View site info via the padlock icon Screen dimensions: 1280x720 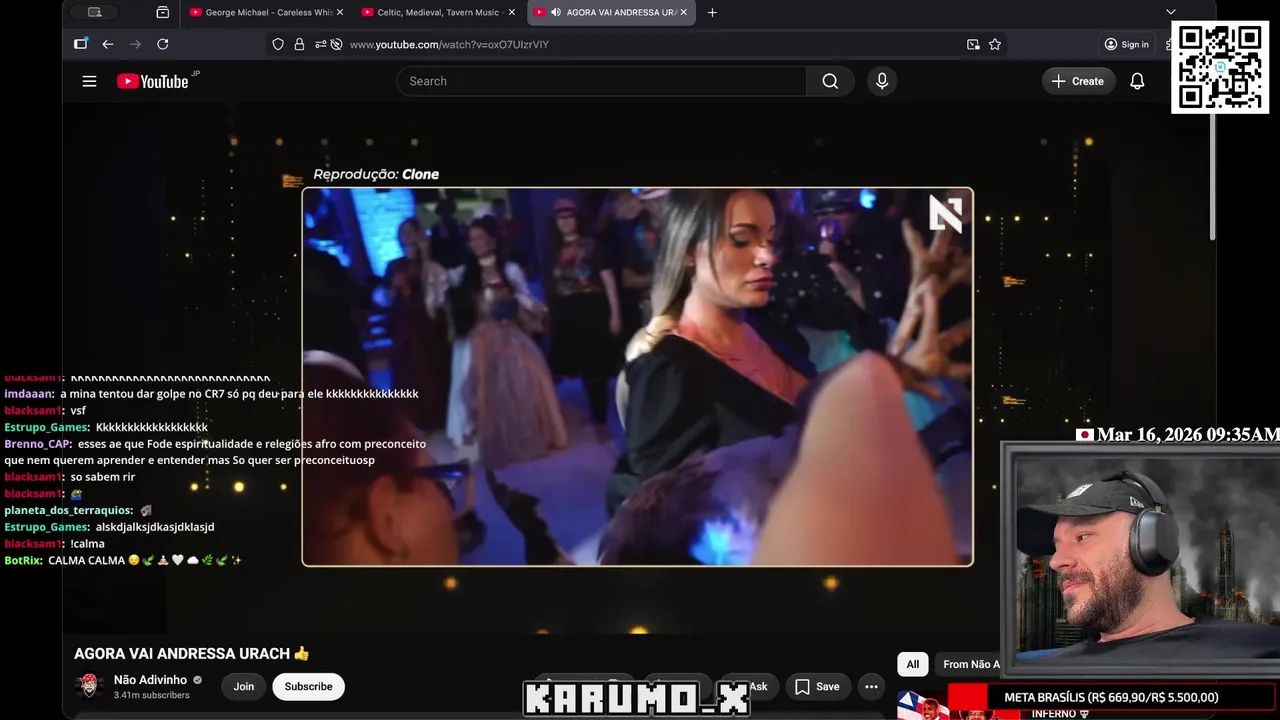click(299, 44)
